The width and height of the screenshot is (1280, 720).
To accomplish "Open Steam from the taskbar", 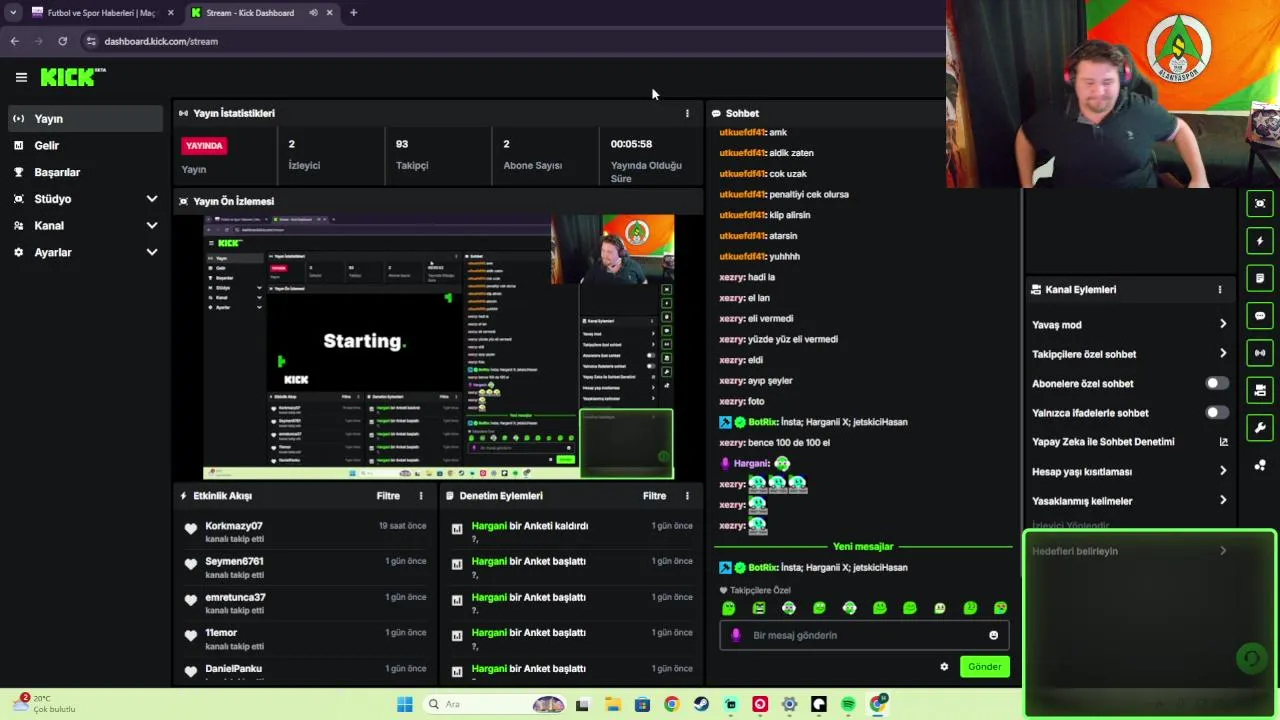I will click(x=701, y=704).
